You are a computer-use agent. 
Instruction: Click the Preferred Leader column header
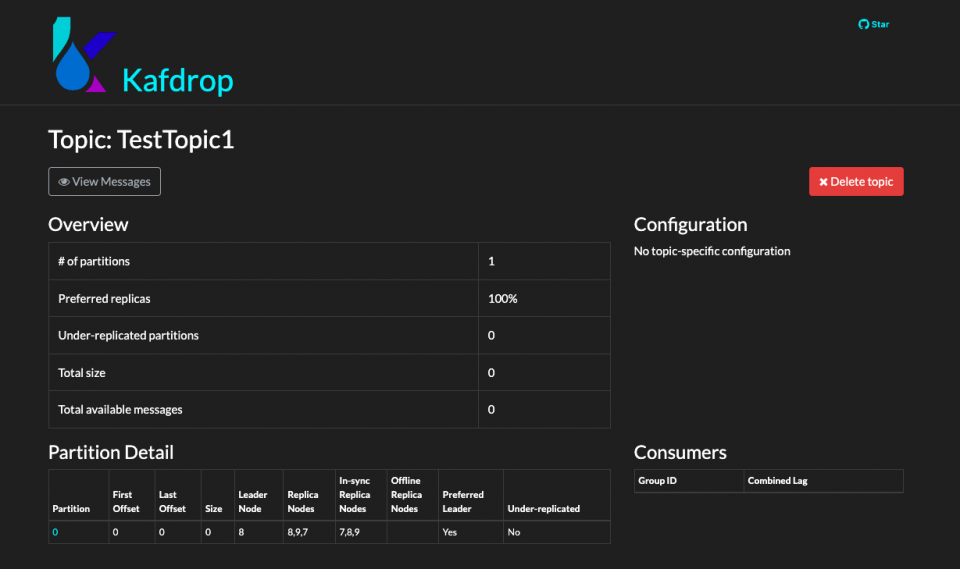click(x=463, y=501)
